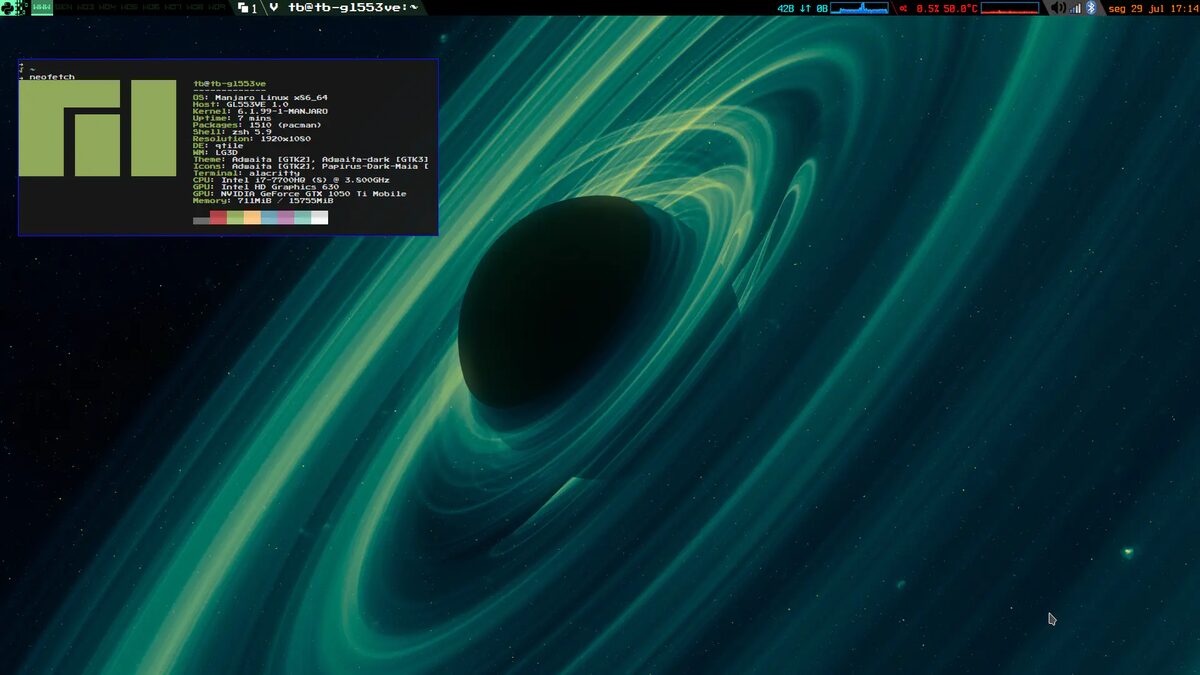The width and height of the screenshot is (1200, 675).
Task: Click the red color block in neofetch palette
Action: pyautogui.click(x=218, y=217)
